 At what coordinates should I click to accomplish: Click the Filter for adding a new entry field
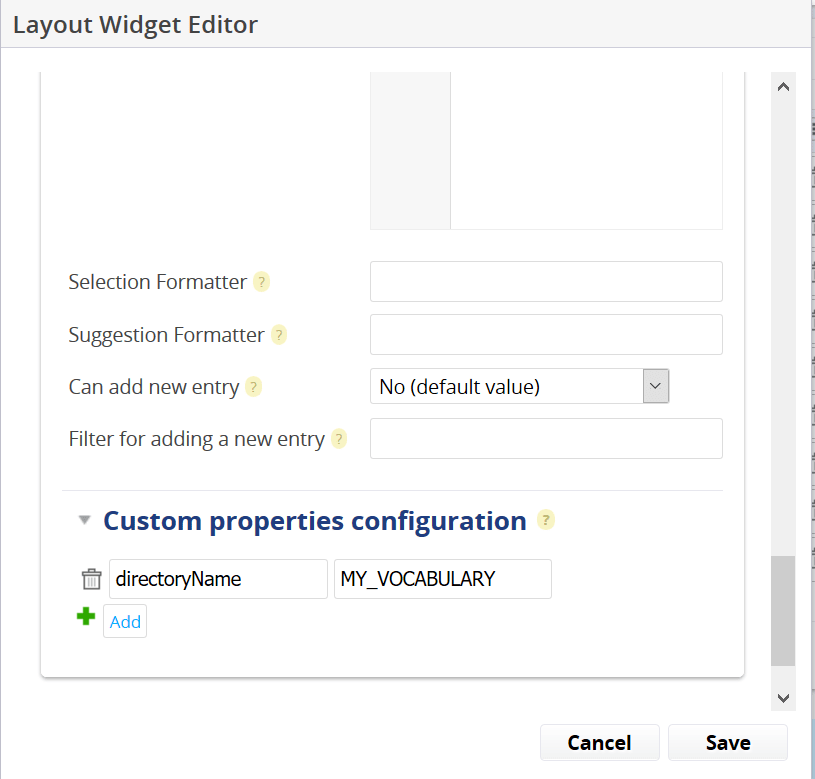[x=546, y=439]
